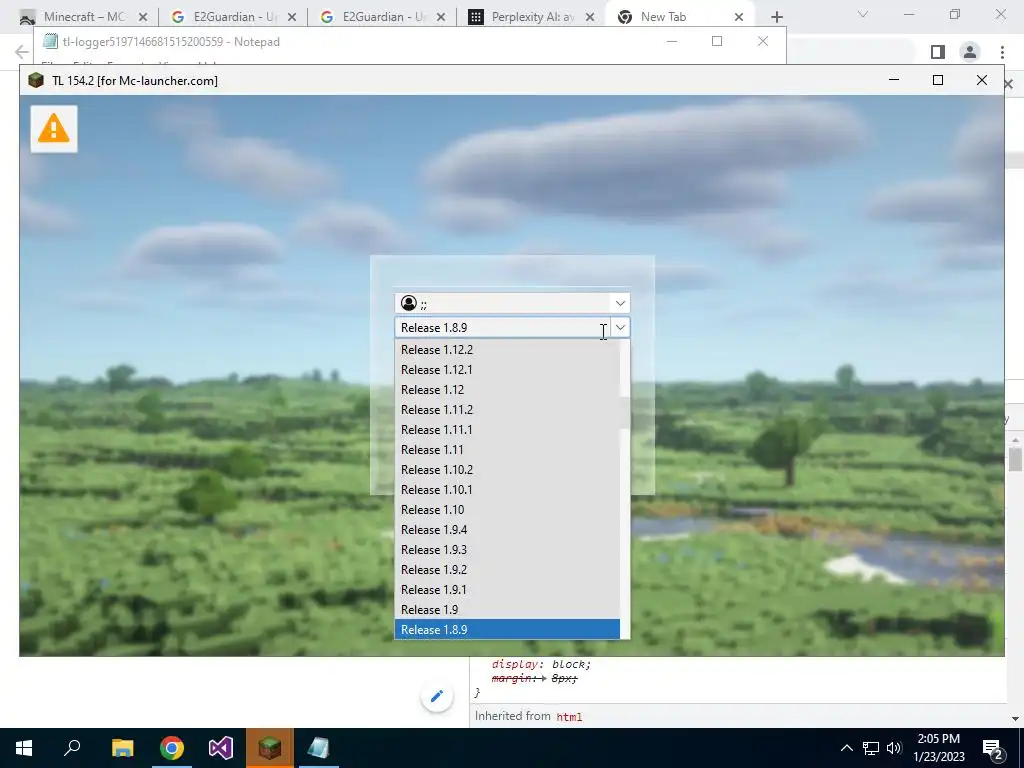Click the Minecraft launcher taskbar icon
The width and height of the screenshot is (1024, 768).
(270, 748)
